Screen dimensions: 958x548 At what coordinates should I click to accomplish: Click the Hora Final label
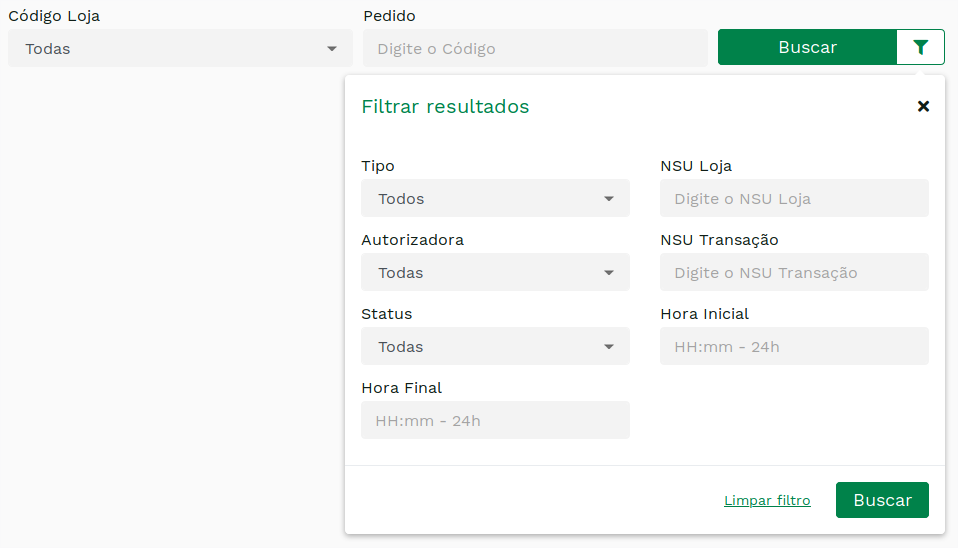click(401, 388)
